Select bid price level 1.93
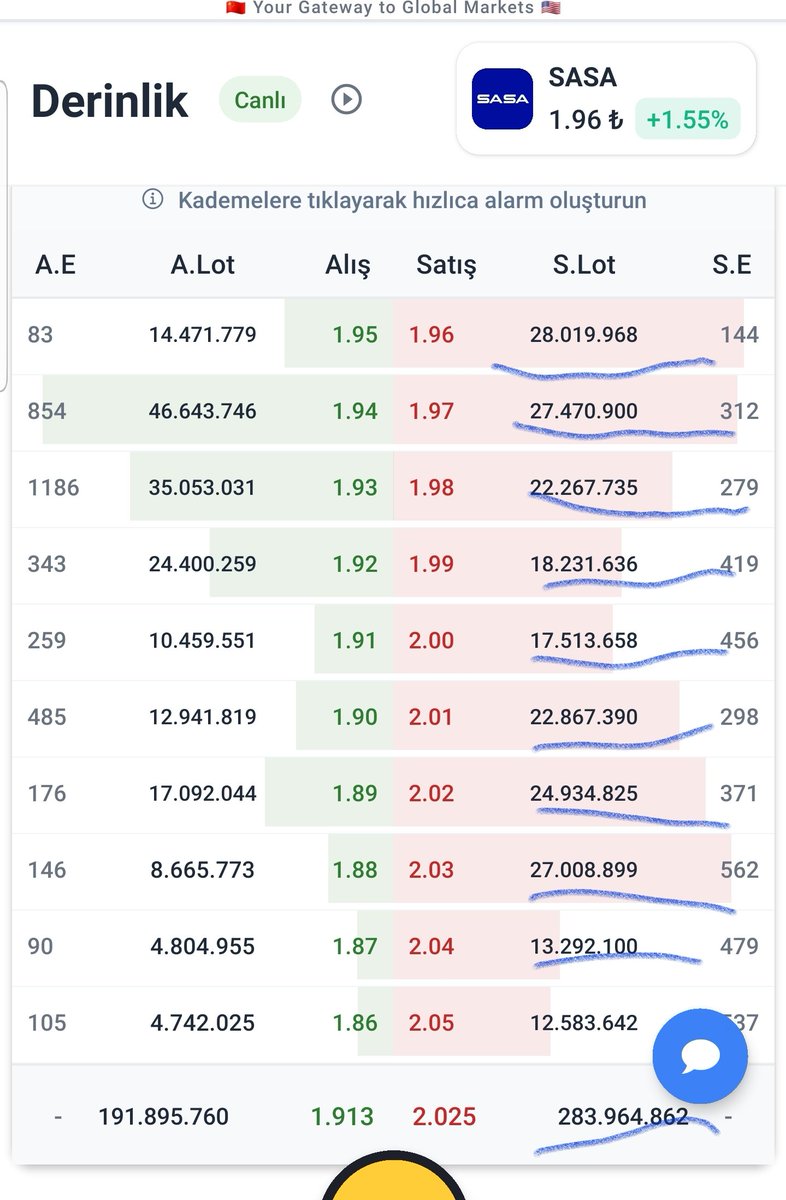This screenshot has width=786, height=1200. point(355,488)
